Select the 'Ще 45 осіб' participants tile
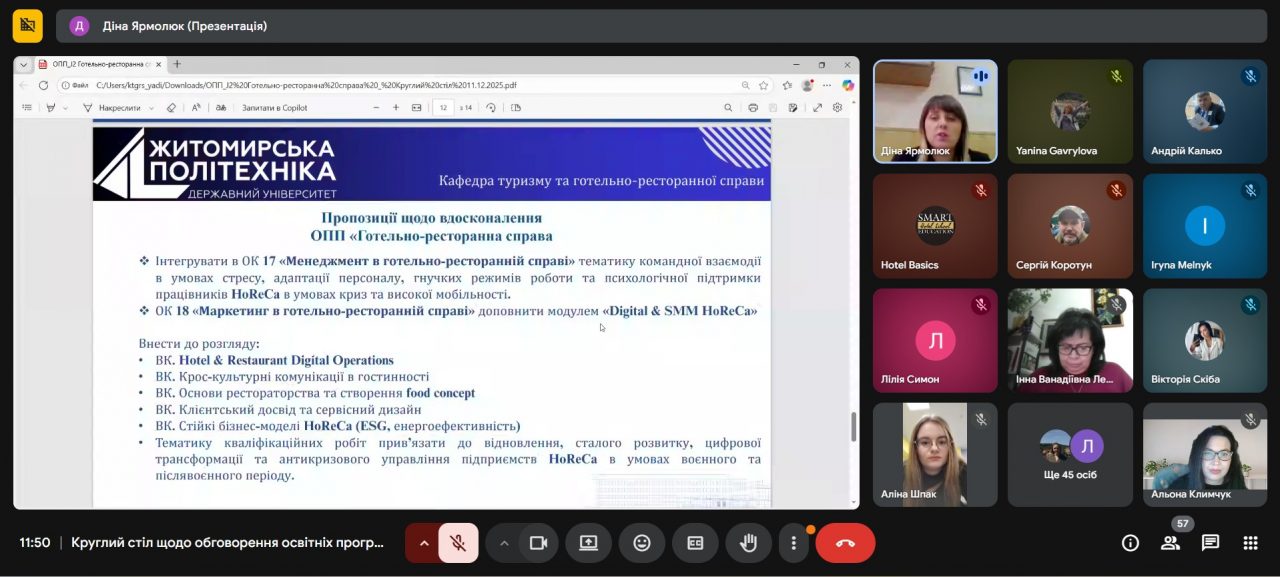The height and width of the screenshot is (577, 1280). pos(1070,453)
